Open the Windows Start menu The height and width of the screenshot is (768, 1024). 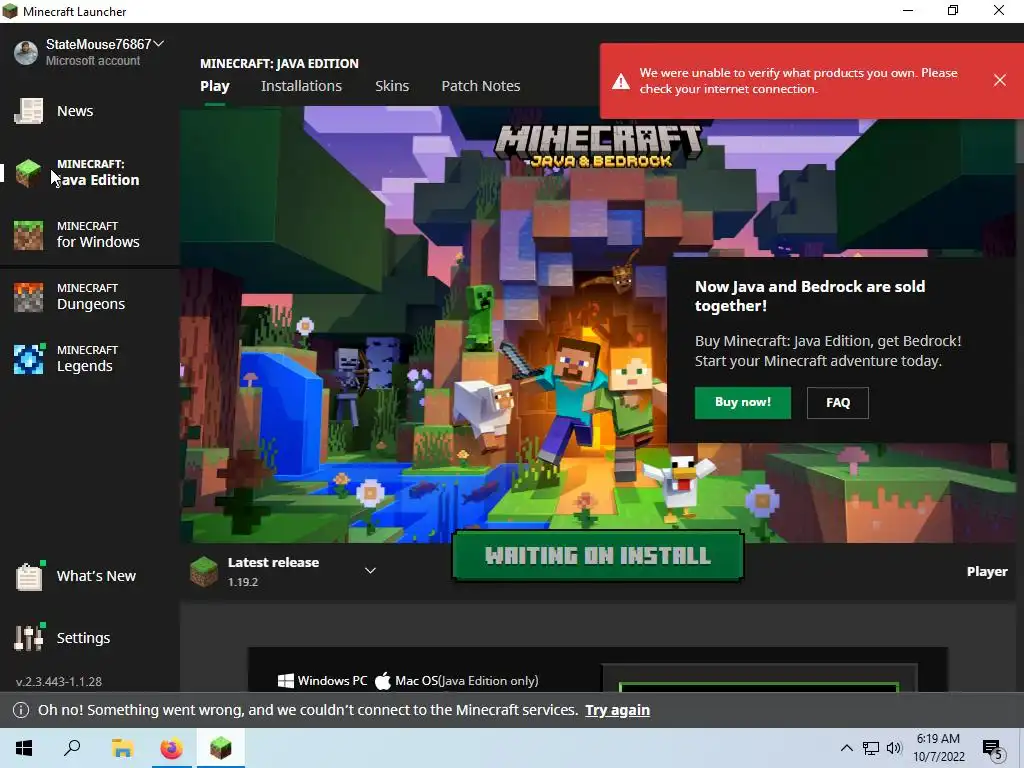tap(24, 748)
